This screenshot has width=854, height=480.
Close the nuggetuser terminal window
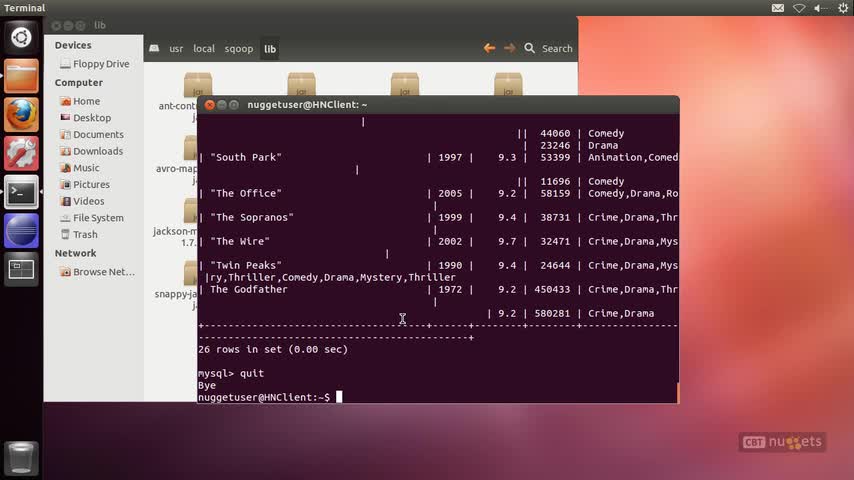click(210, 105)
